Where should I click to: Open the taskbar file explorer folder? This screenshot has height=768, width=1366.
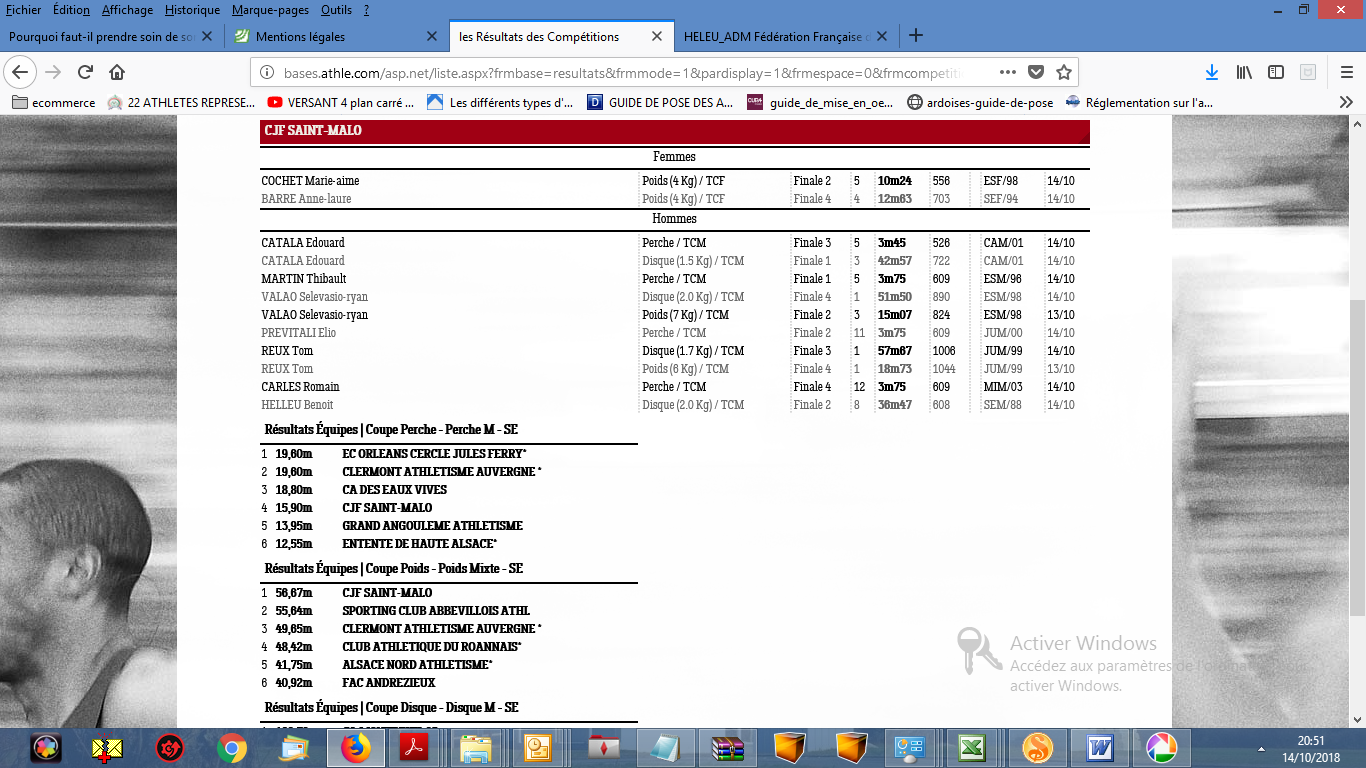[x=476, y=747]
